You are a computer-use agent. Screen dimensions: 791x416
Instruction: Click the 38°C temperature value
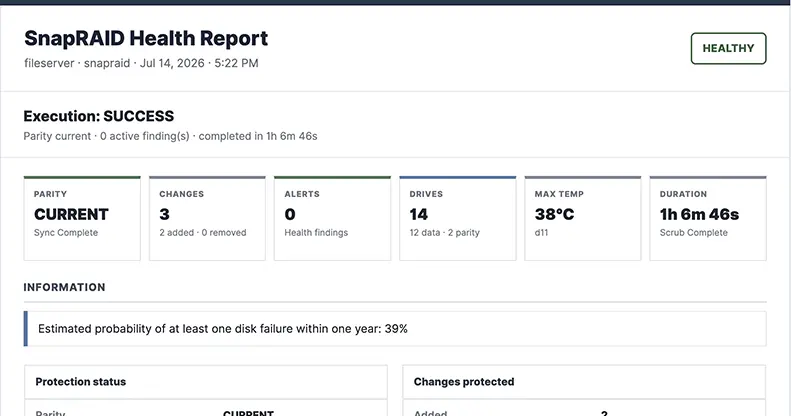[554, 214]
